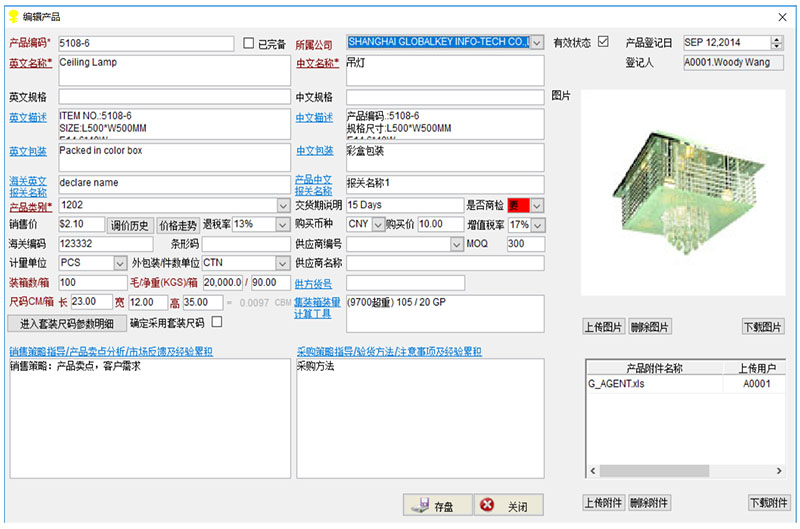
Task: Uncheck the 有效状态 checkbox
Action: tap(602, 42)
